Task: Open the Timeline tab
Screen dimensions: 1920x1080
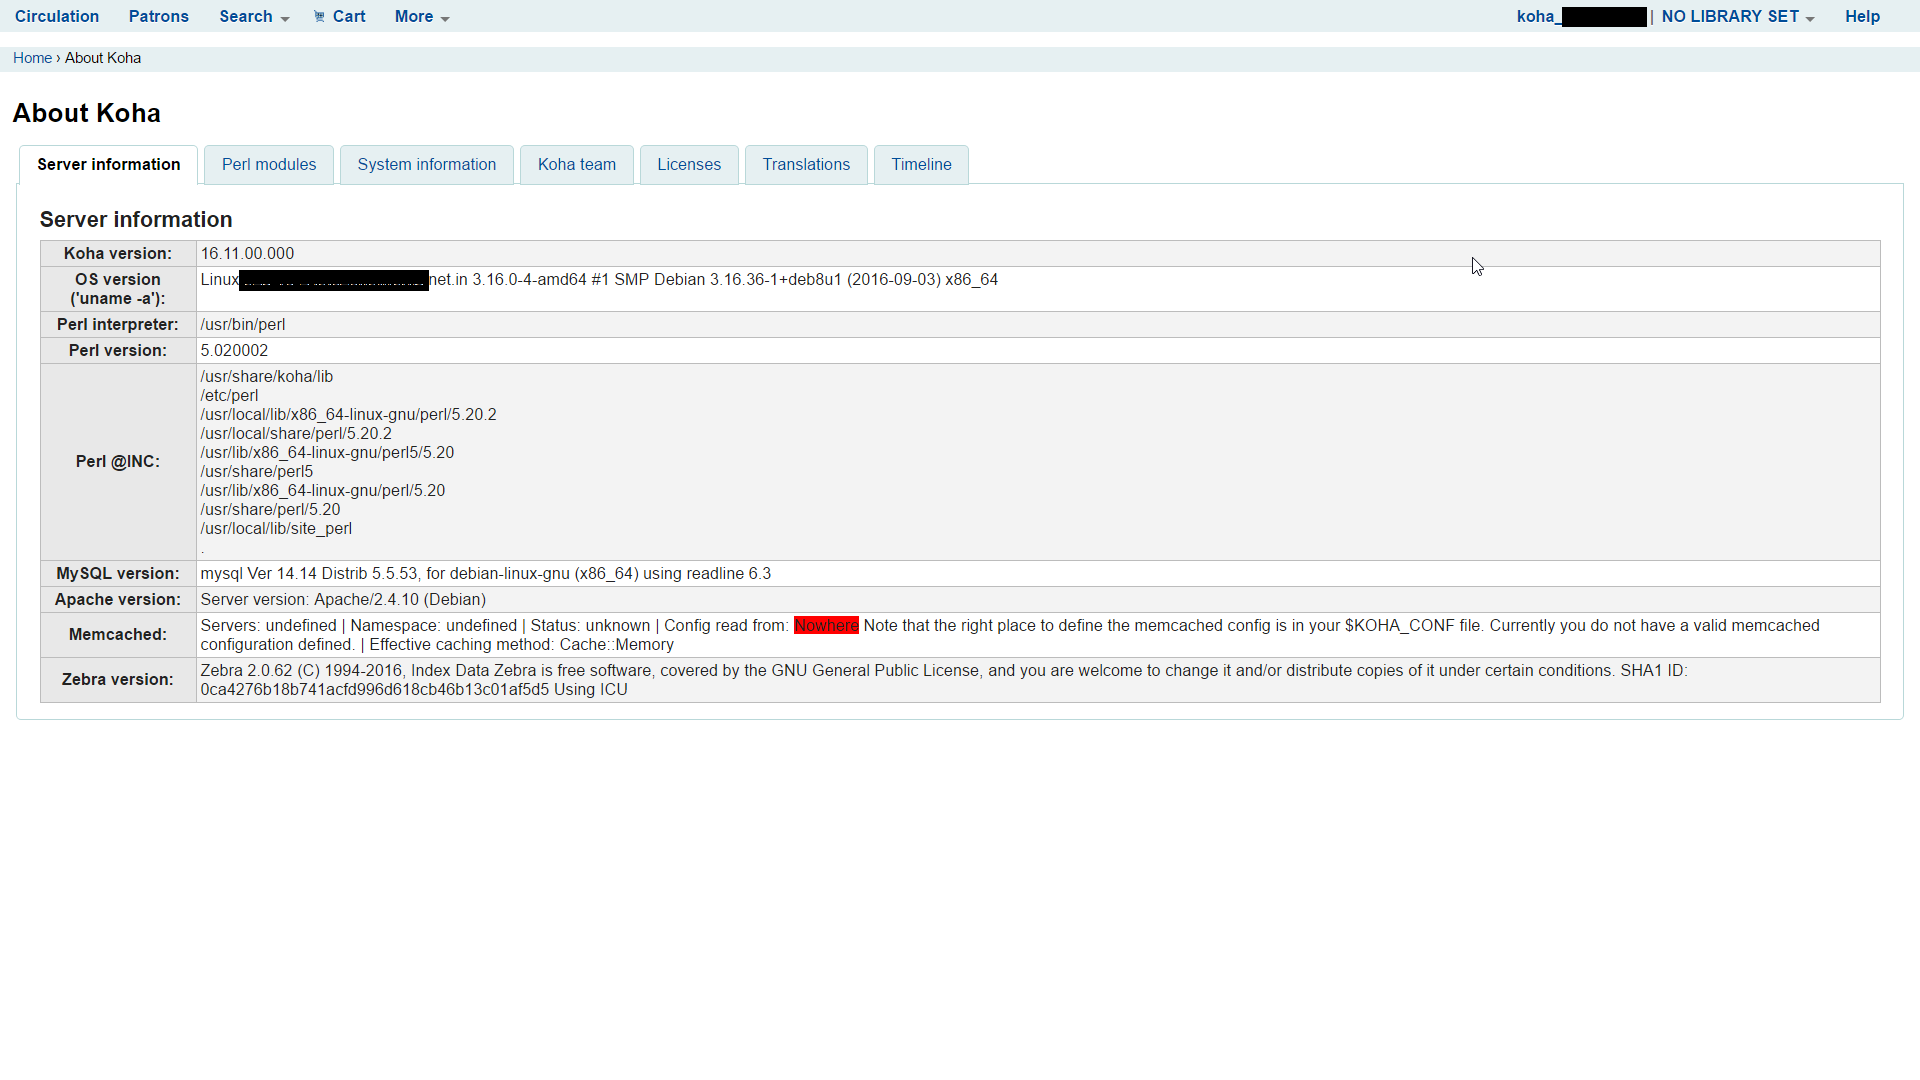Action: (921, 165)
